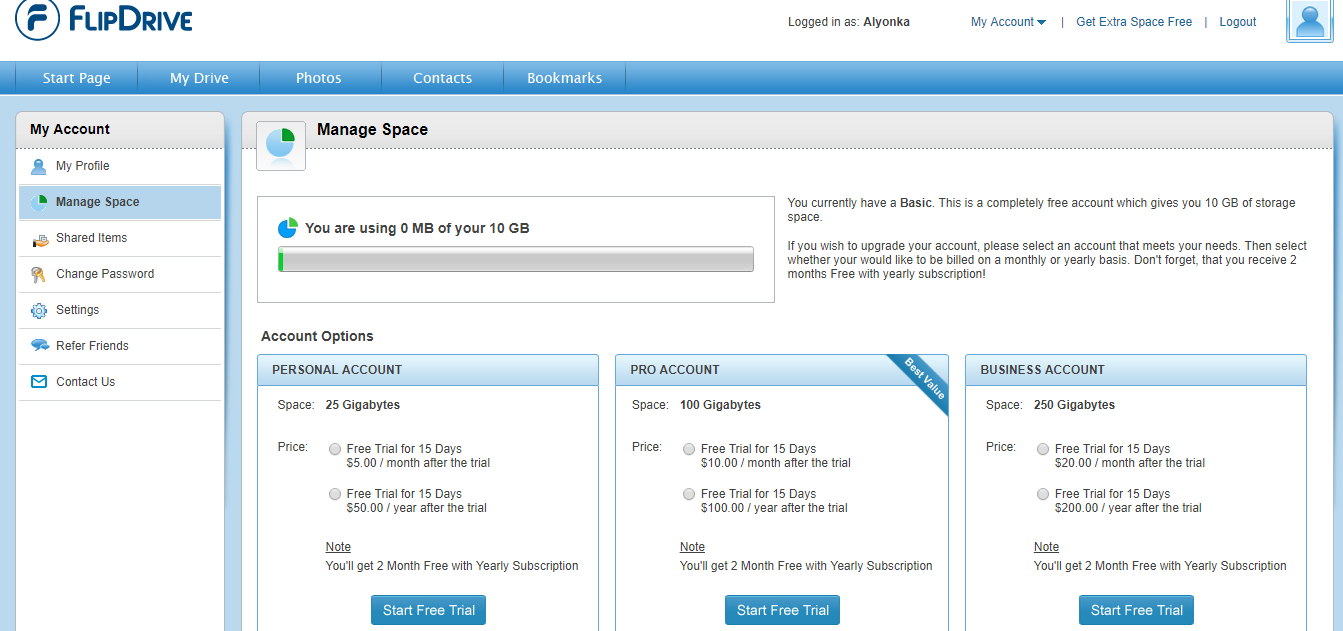Click the Note link in Pro Account
The image size is (1343, 631).
point(692,547)
